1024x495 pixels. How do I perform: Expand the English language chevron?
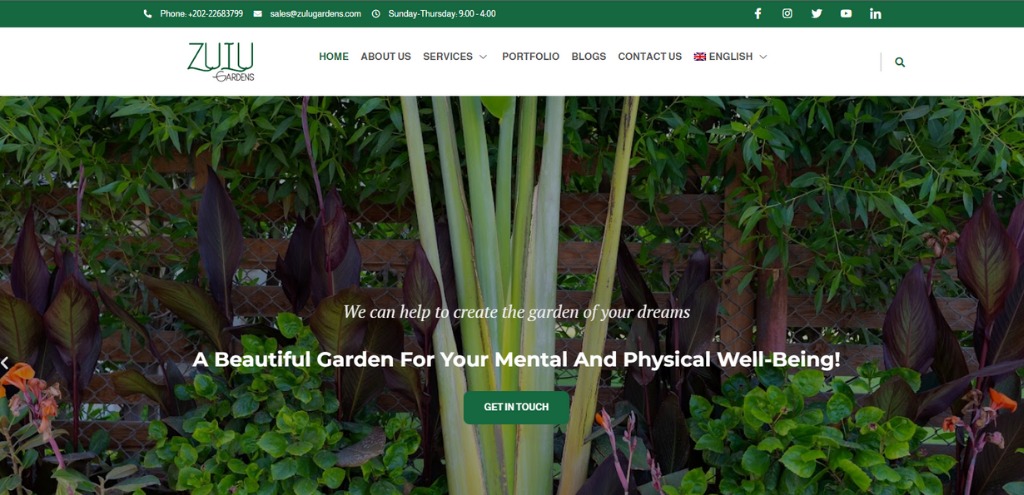[x=762, y=57]
